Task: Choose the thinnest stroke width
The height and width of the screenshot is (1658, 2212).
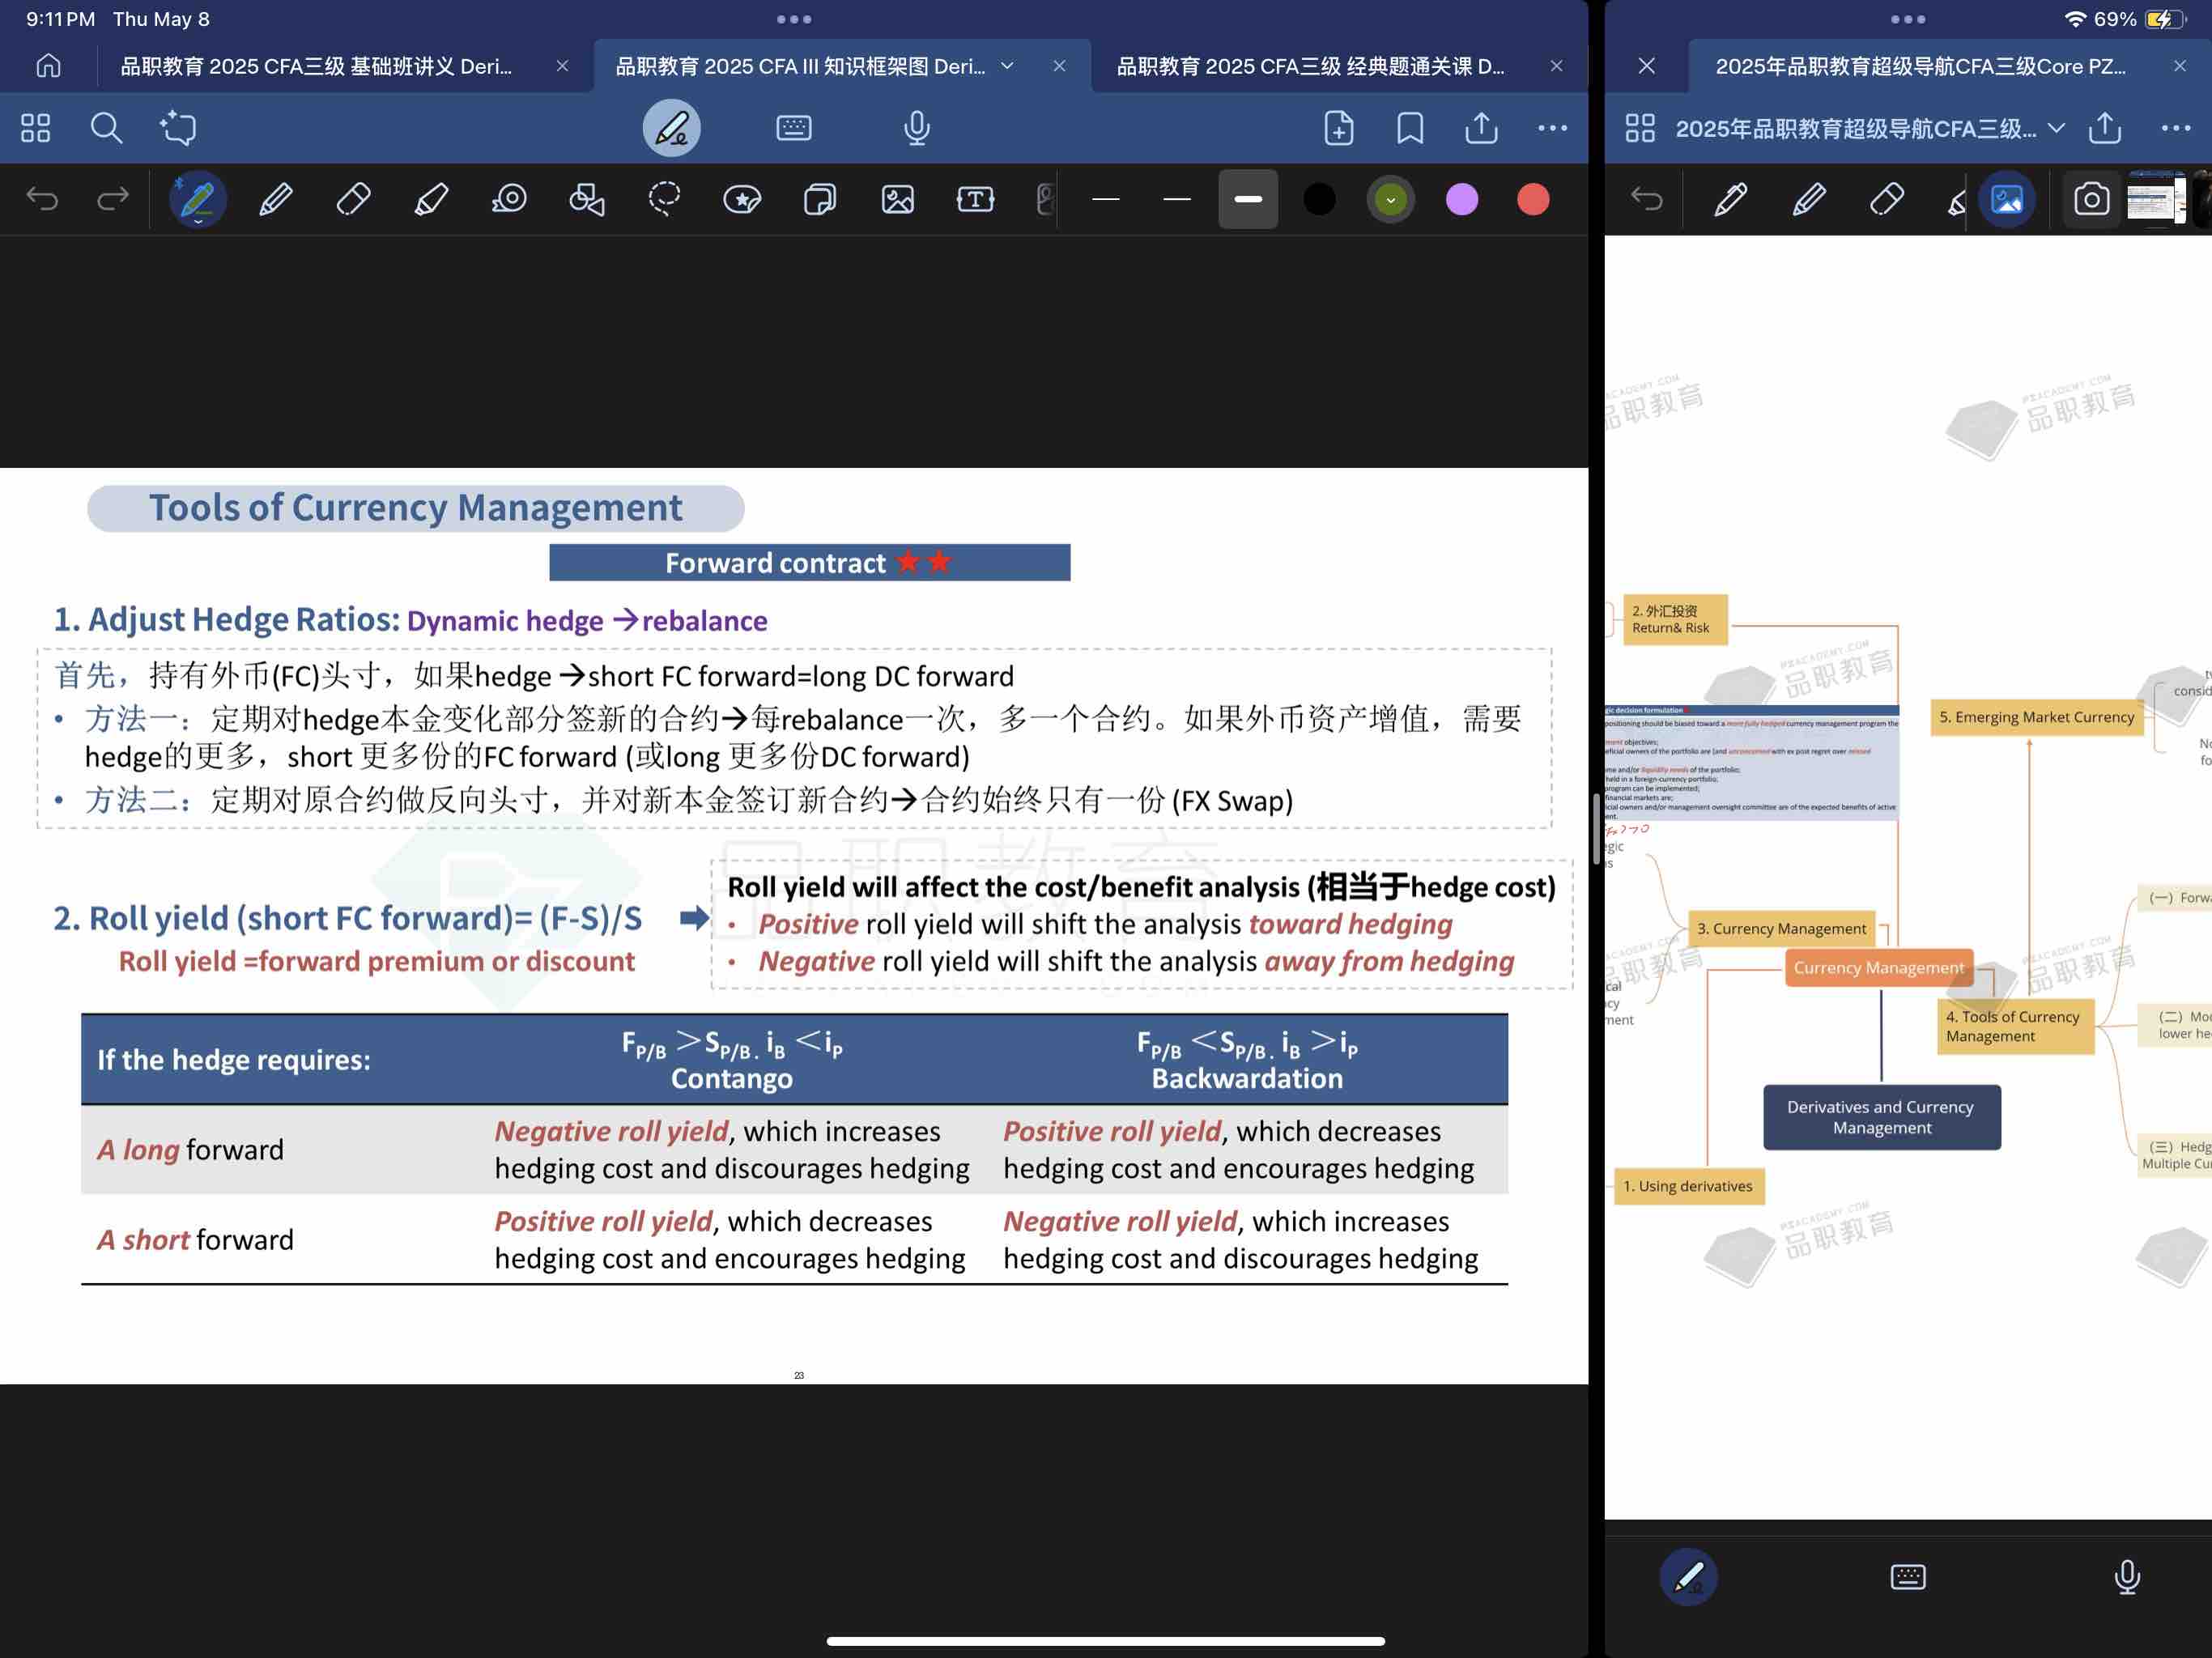Action: click(1105, 199)
